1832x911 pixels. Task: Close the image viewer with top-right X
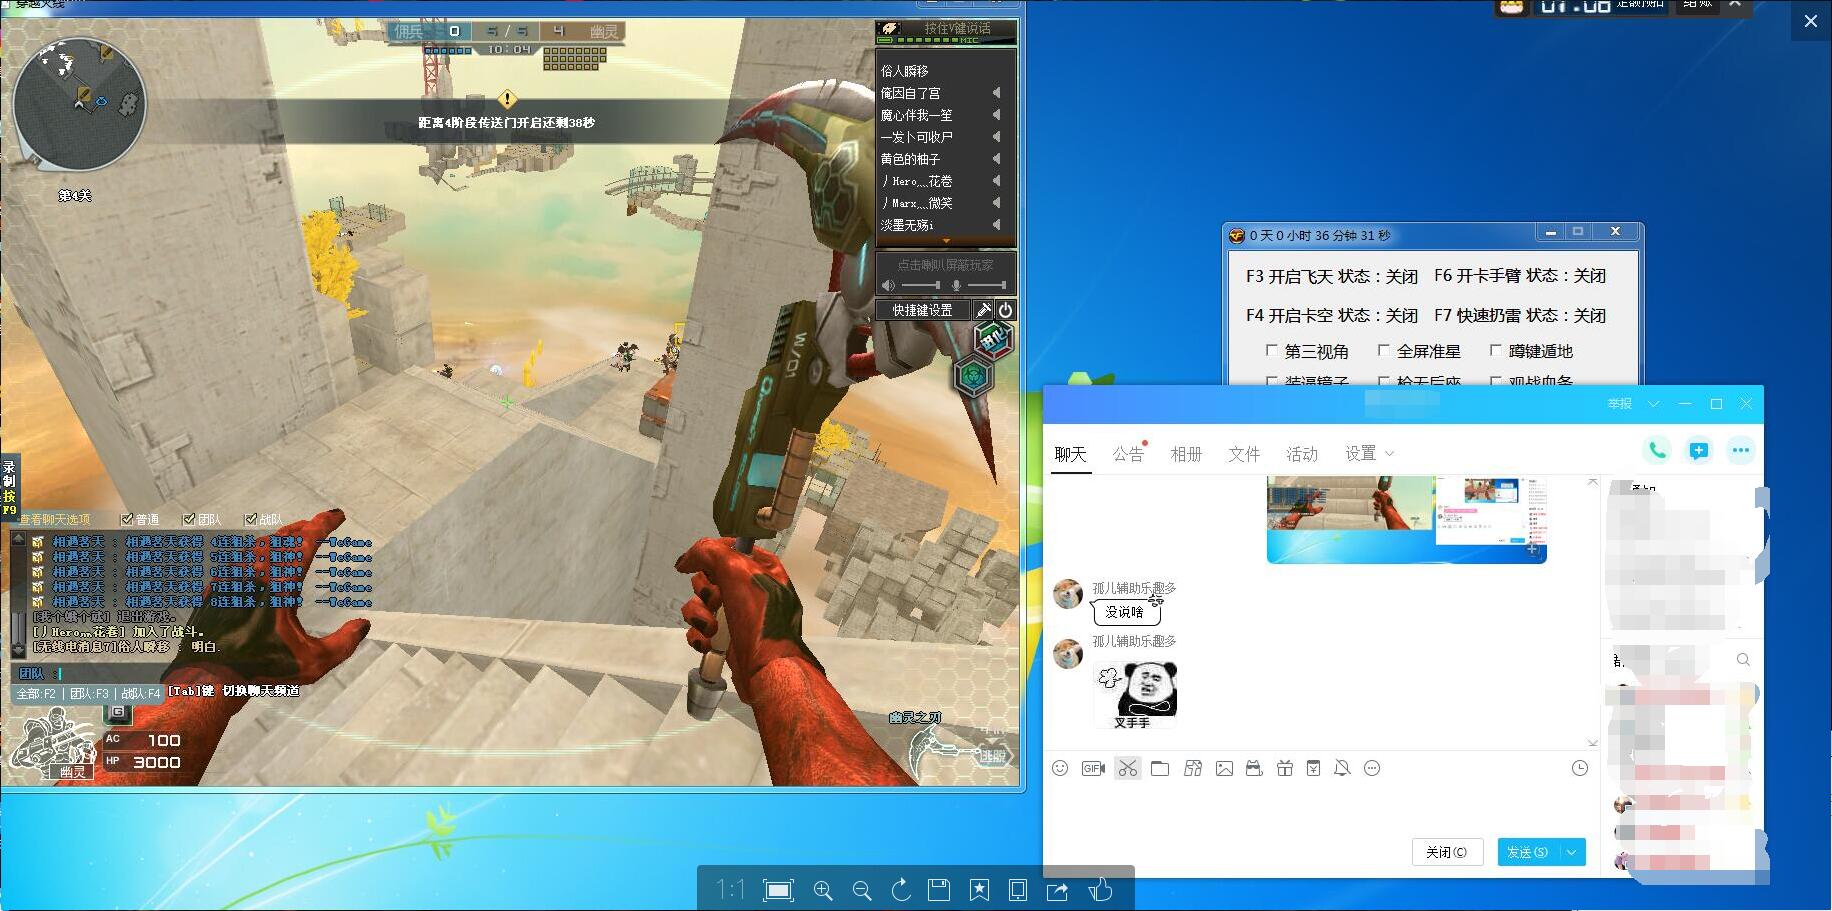click(x=1810, y=21)
